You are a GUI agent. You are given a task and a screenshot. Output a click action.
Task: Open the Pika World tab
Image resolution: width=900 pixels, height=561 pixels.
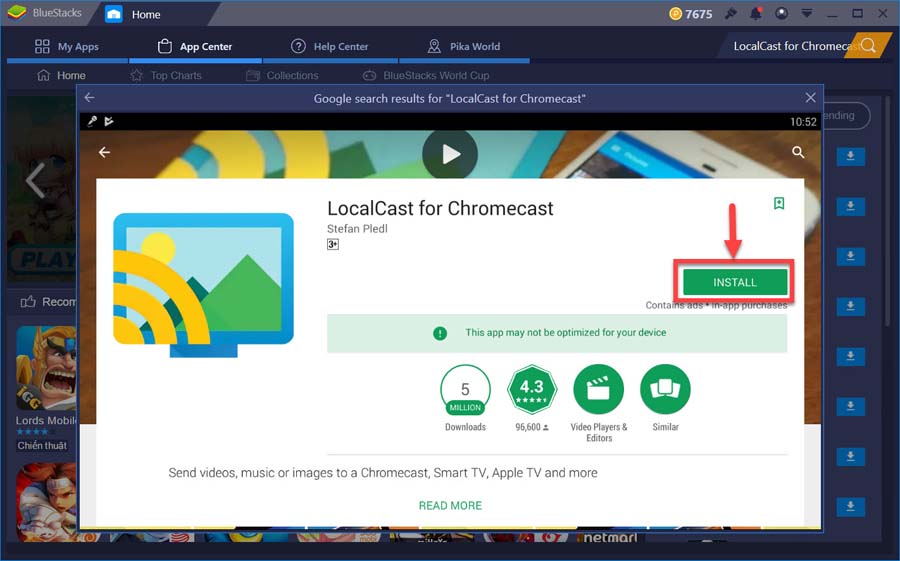(464, 47)
